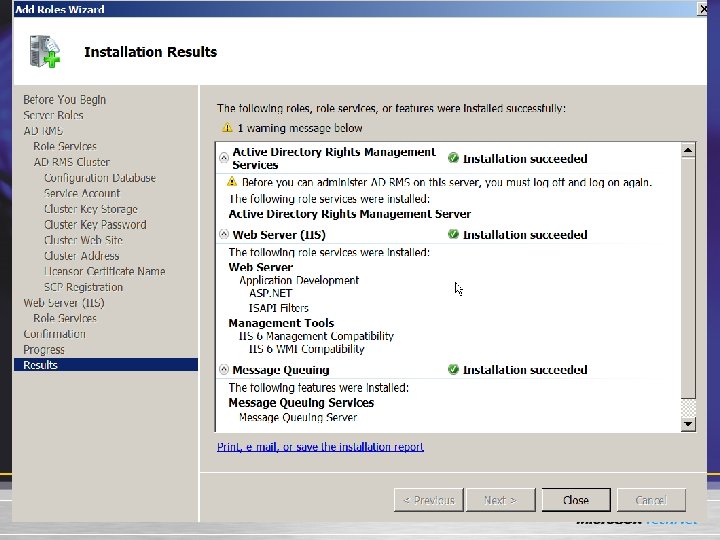
Task: Select the Cluster Web Site step
Action: (x=83, y=240)
